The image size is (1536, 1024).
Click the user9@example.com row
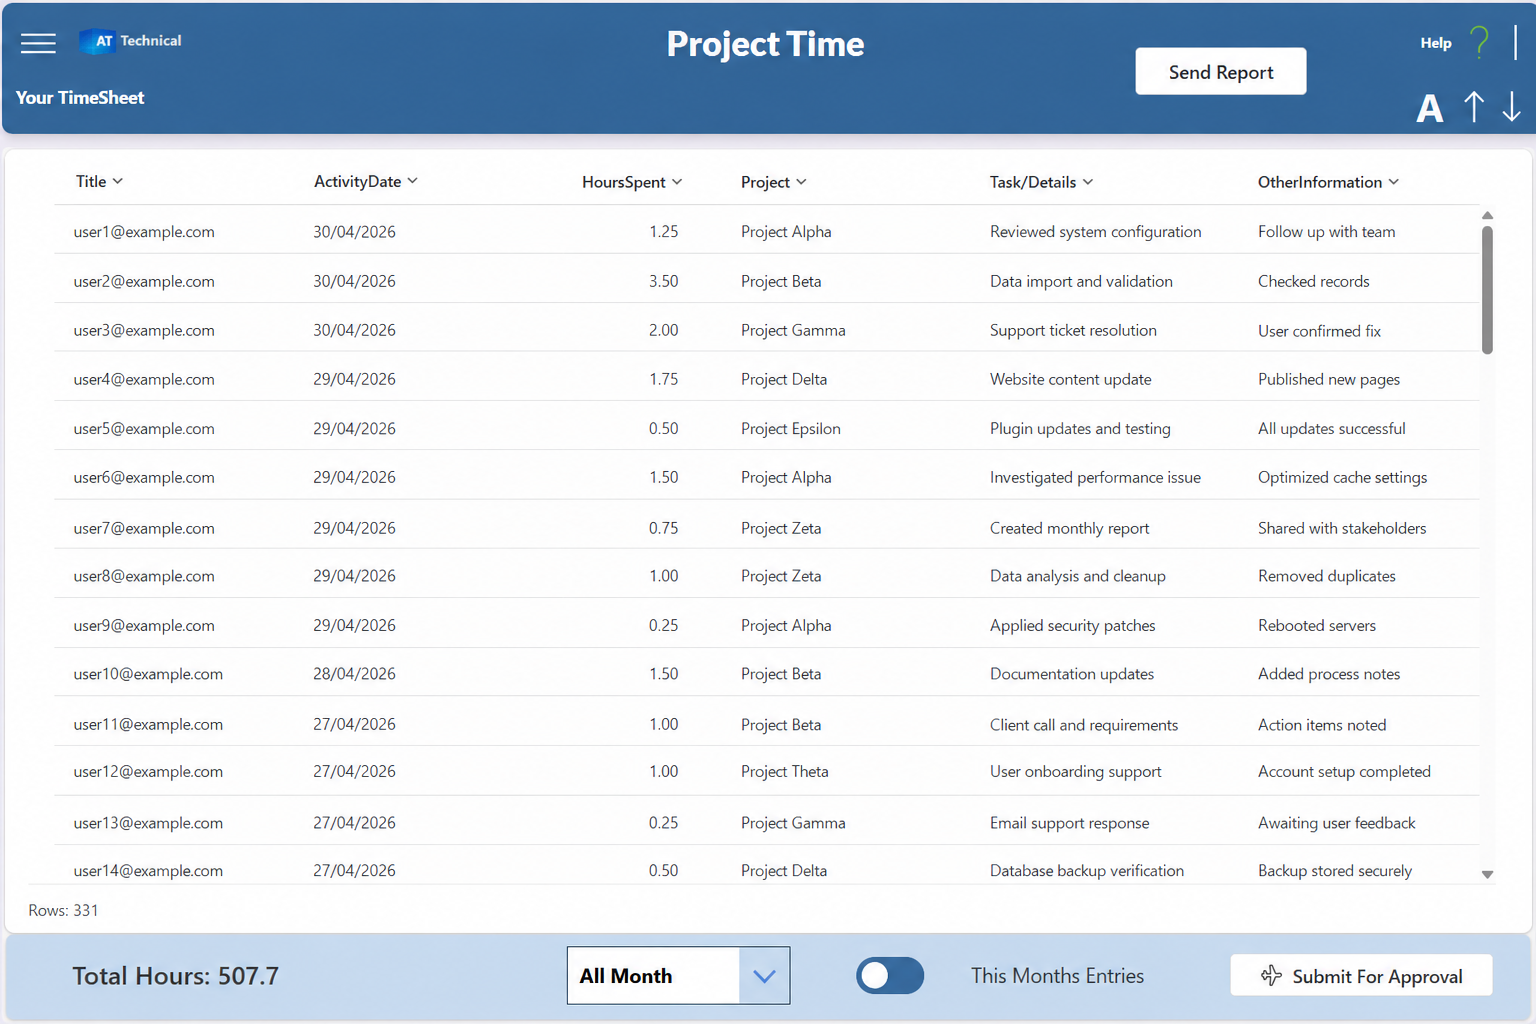click(766, 625)
